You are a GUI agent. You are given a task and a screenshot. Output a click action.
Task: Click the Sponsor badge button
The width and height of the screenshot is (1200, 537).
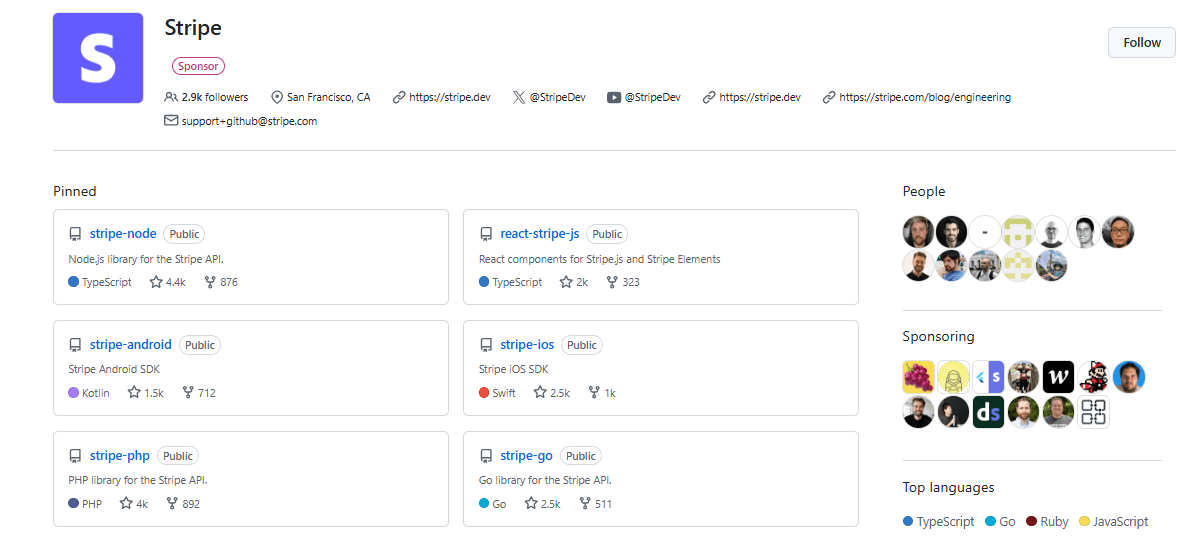pyautogui.click(x=198, y=66)
